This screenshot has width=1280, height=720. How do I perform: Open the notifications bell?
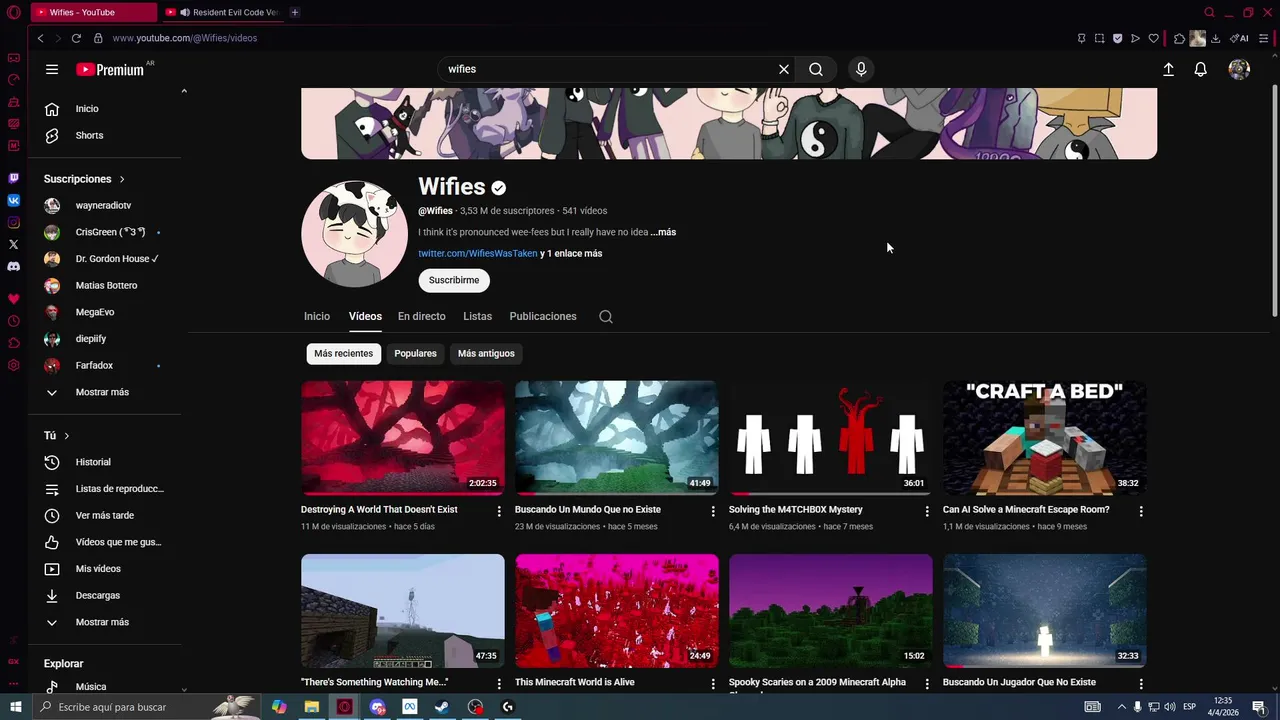(x=1201, y=69)
